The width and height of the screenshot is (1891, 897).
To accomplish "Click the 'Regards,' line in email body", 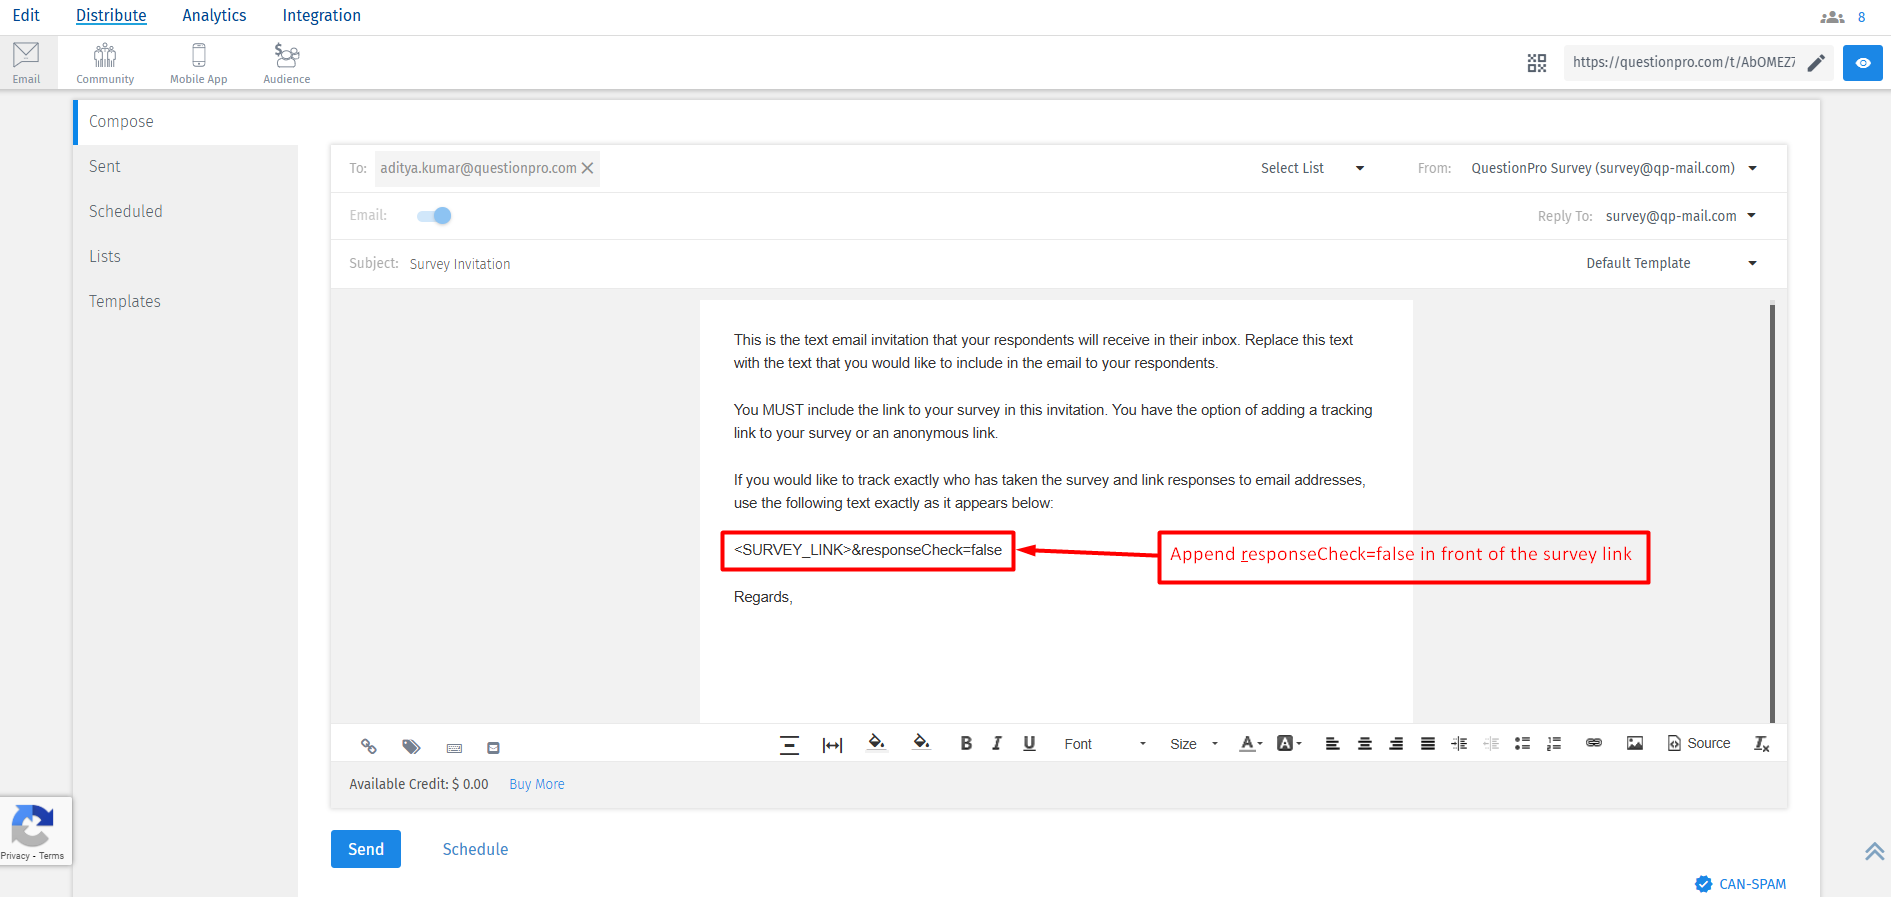I will [763, 597].
